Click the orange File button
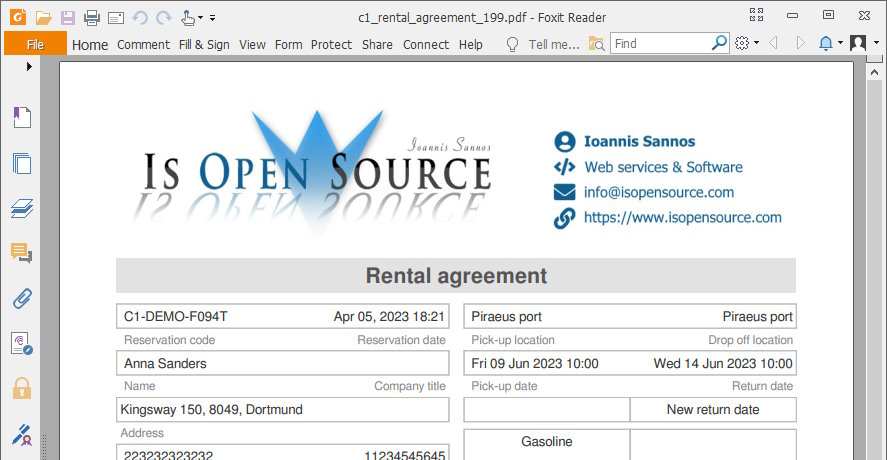Image resolution: width=887 pixels, height=460 pixels. (x=35, y=44)
